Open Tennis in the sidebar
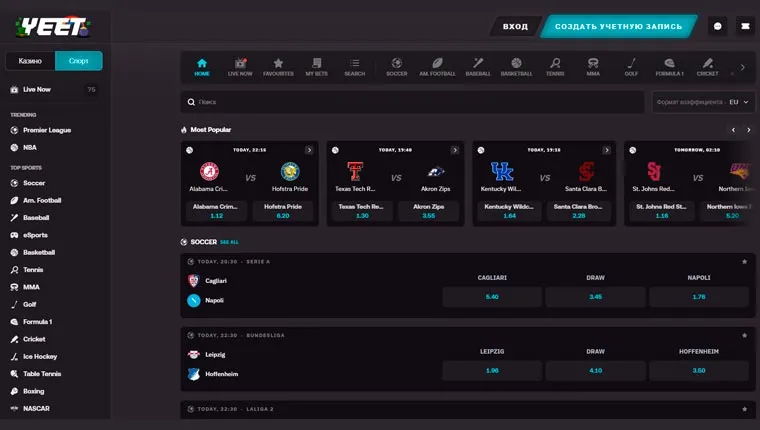760x430 pixels. point(33,270)
